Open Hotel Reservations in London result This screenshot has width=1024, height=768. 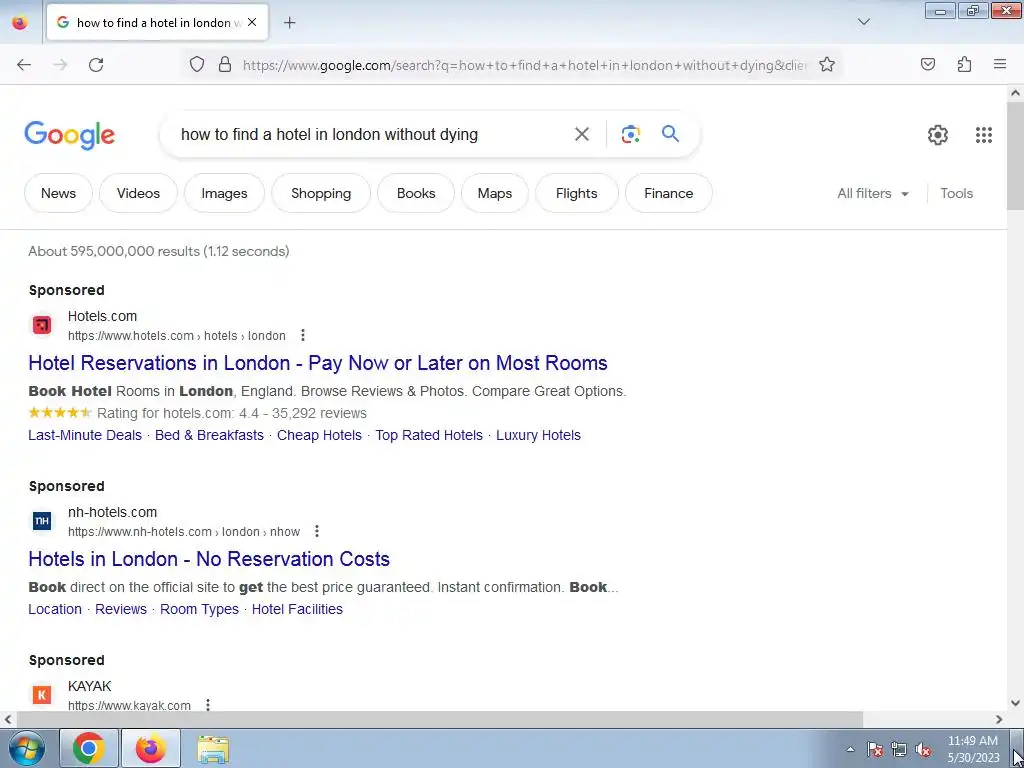click(x=318, y=363)
